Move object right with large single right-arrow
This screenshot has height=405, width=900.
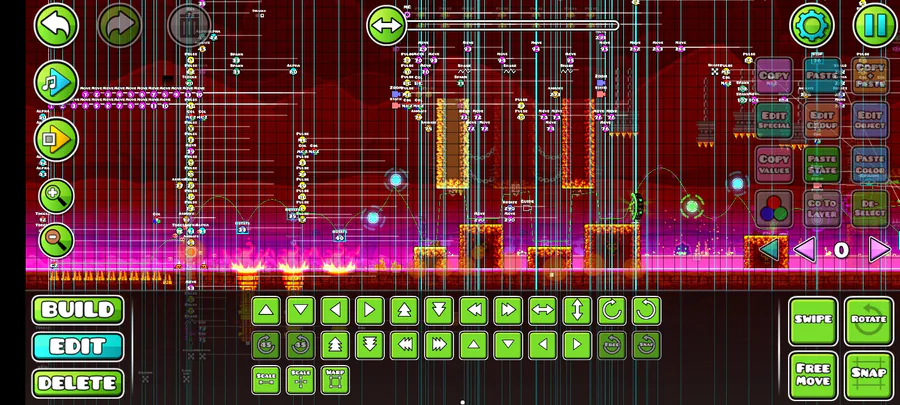[370, 311]
